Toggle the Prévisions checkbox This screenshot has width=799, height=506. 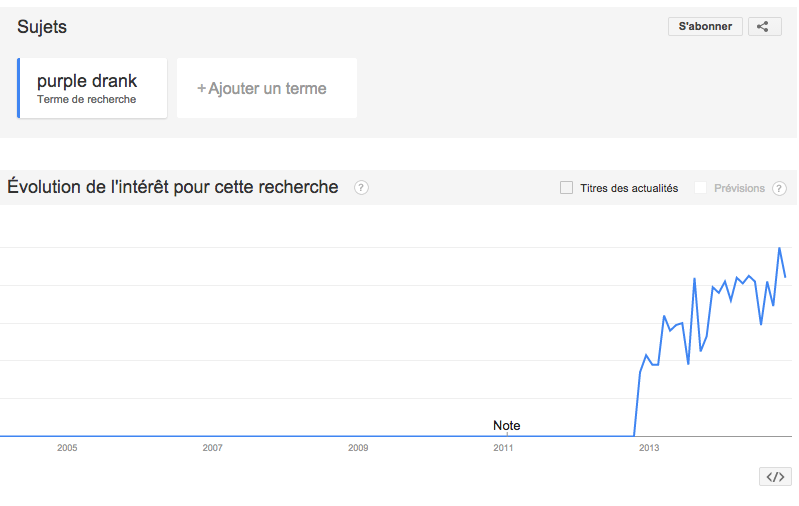701,188
